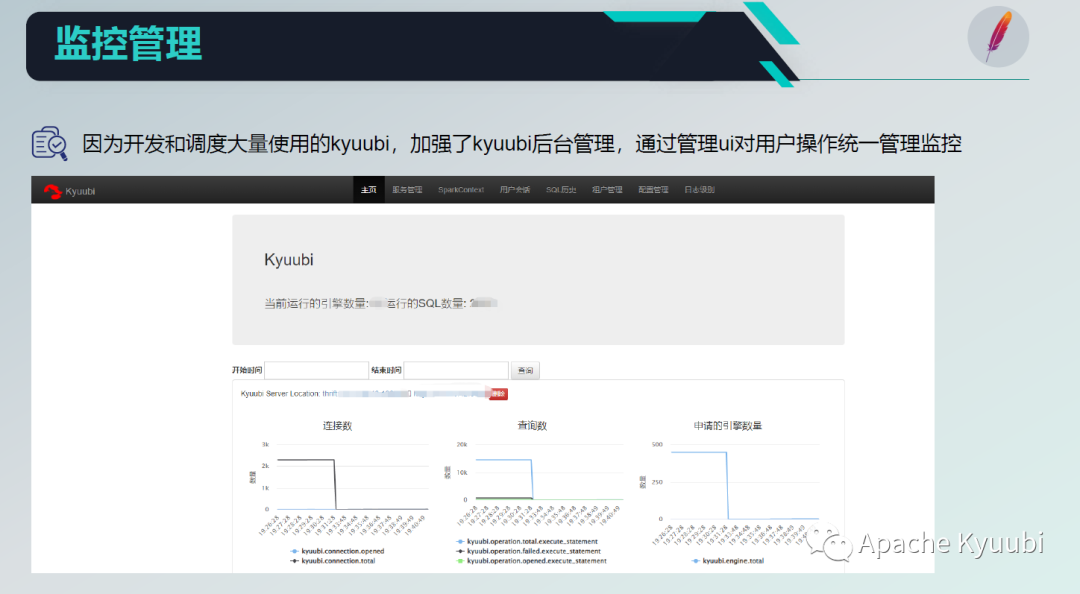Toggle kyuubi.operation.total.execute_statement legend entry

pos(527,542)
